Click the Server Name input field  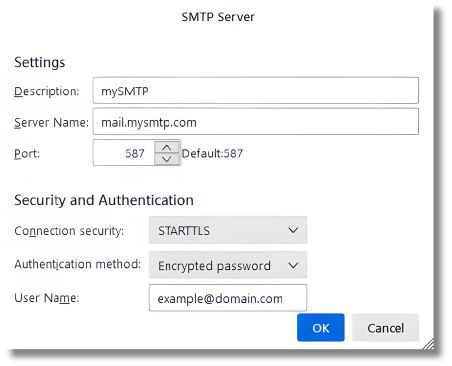[x=256, y=122]
